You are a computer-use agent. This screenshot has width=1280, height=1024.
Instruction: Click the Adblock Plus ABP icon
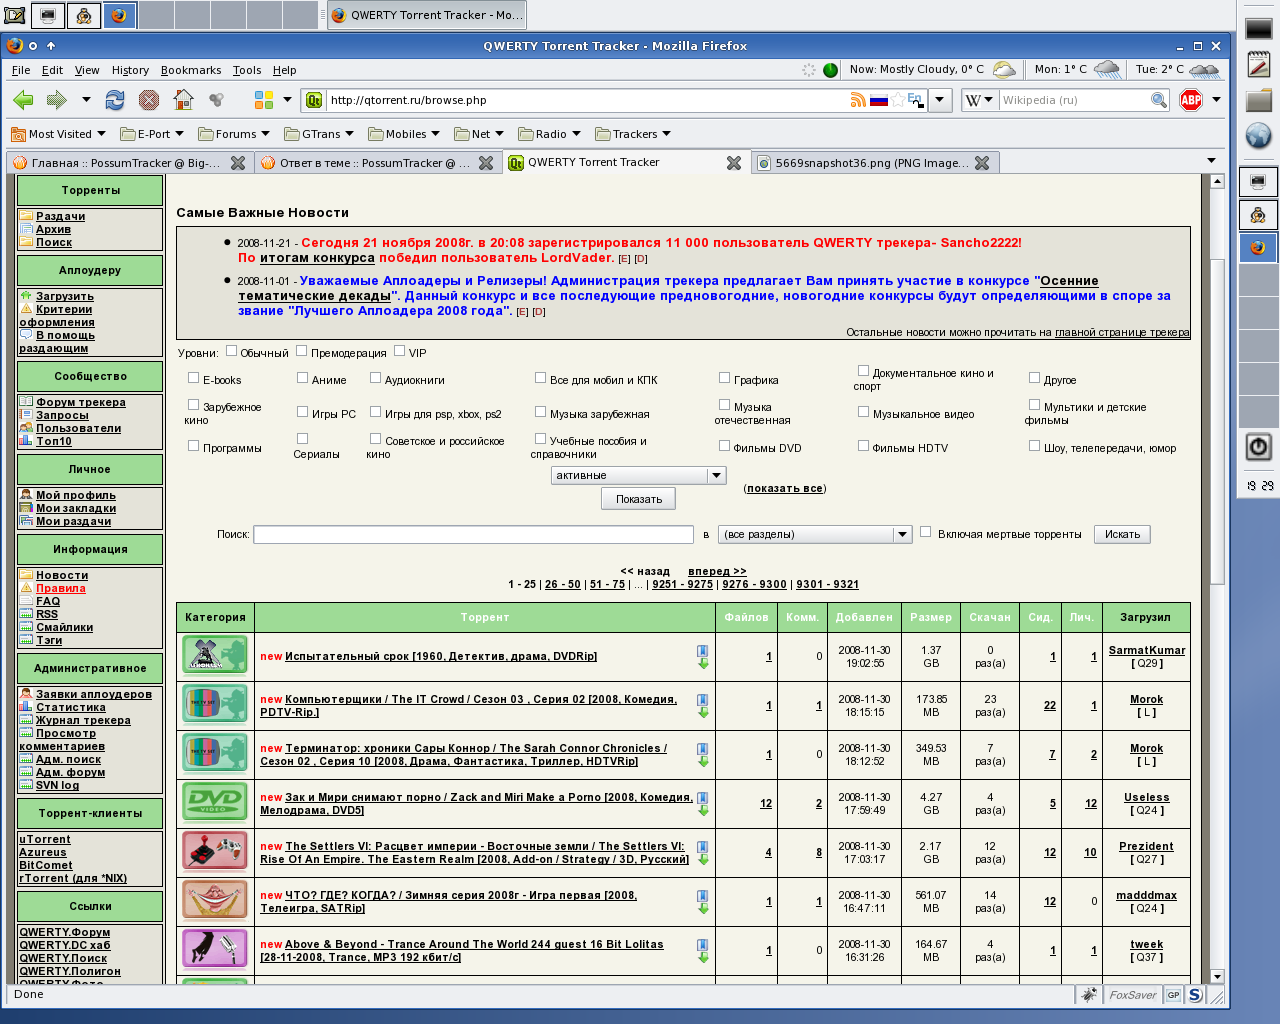tap(1191, 100)
